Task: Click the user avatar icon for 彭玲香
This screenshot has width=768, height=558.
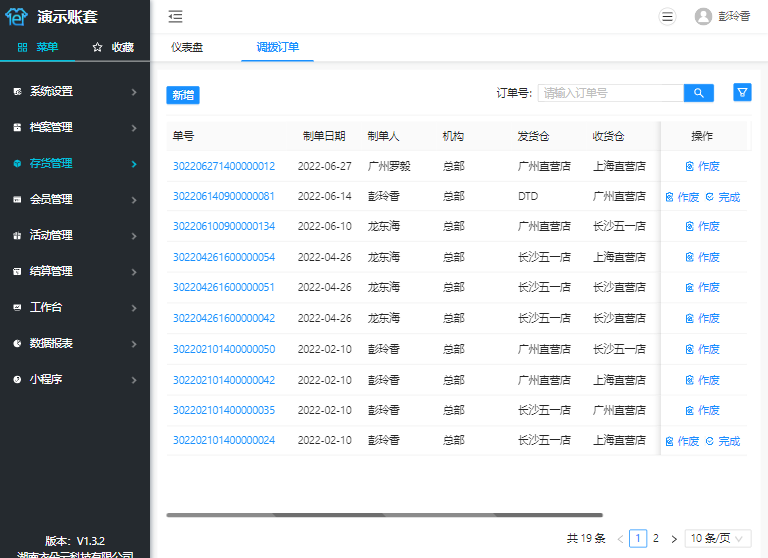Action: pos(703,17)
